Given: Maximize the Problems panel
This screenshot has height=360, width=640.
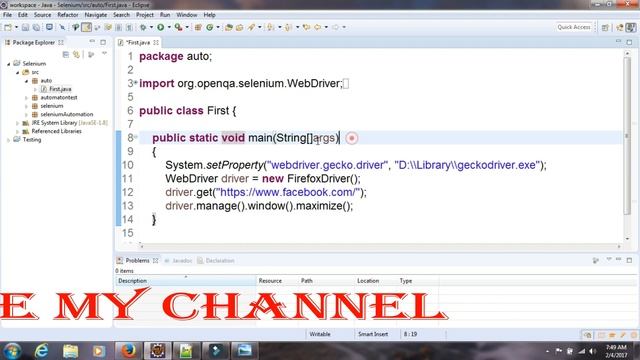Looking at the screenshot, I should (629, 260).
